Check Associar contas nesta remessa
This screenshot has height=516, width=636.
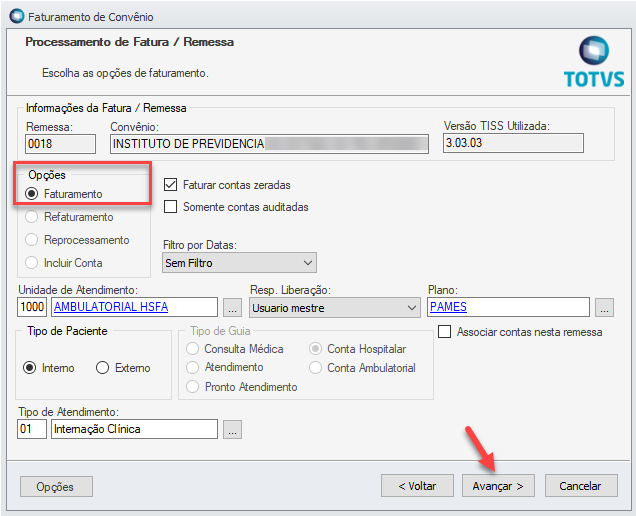445,331
